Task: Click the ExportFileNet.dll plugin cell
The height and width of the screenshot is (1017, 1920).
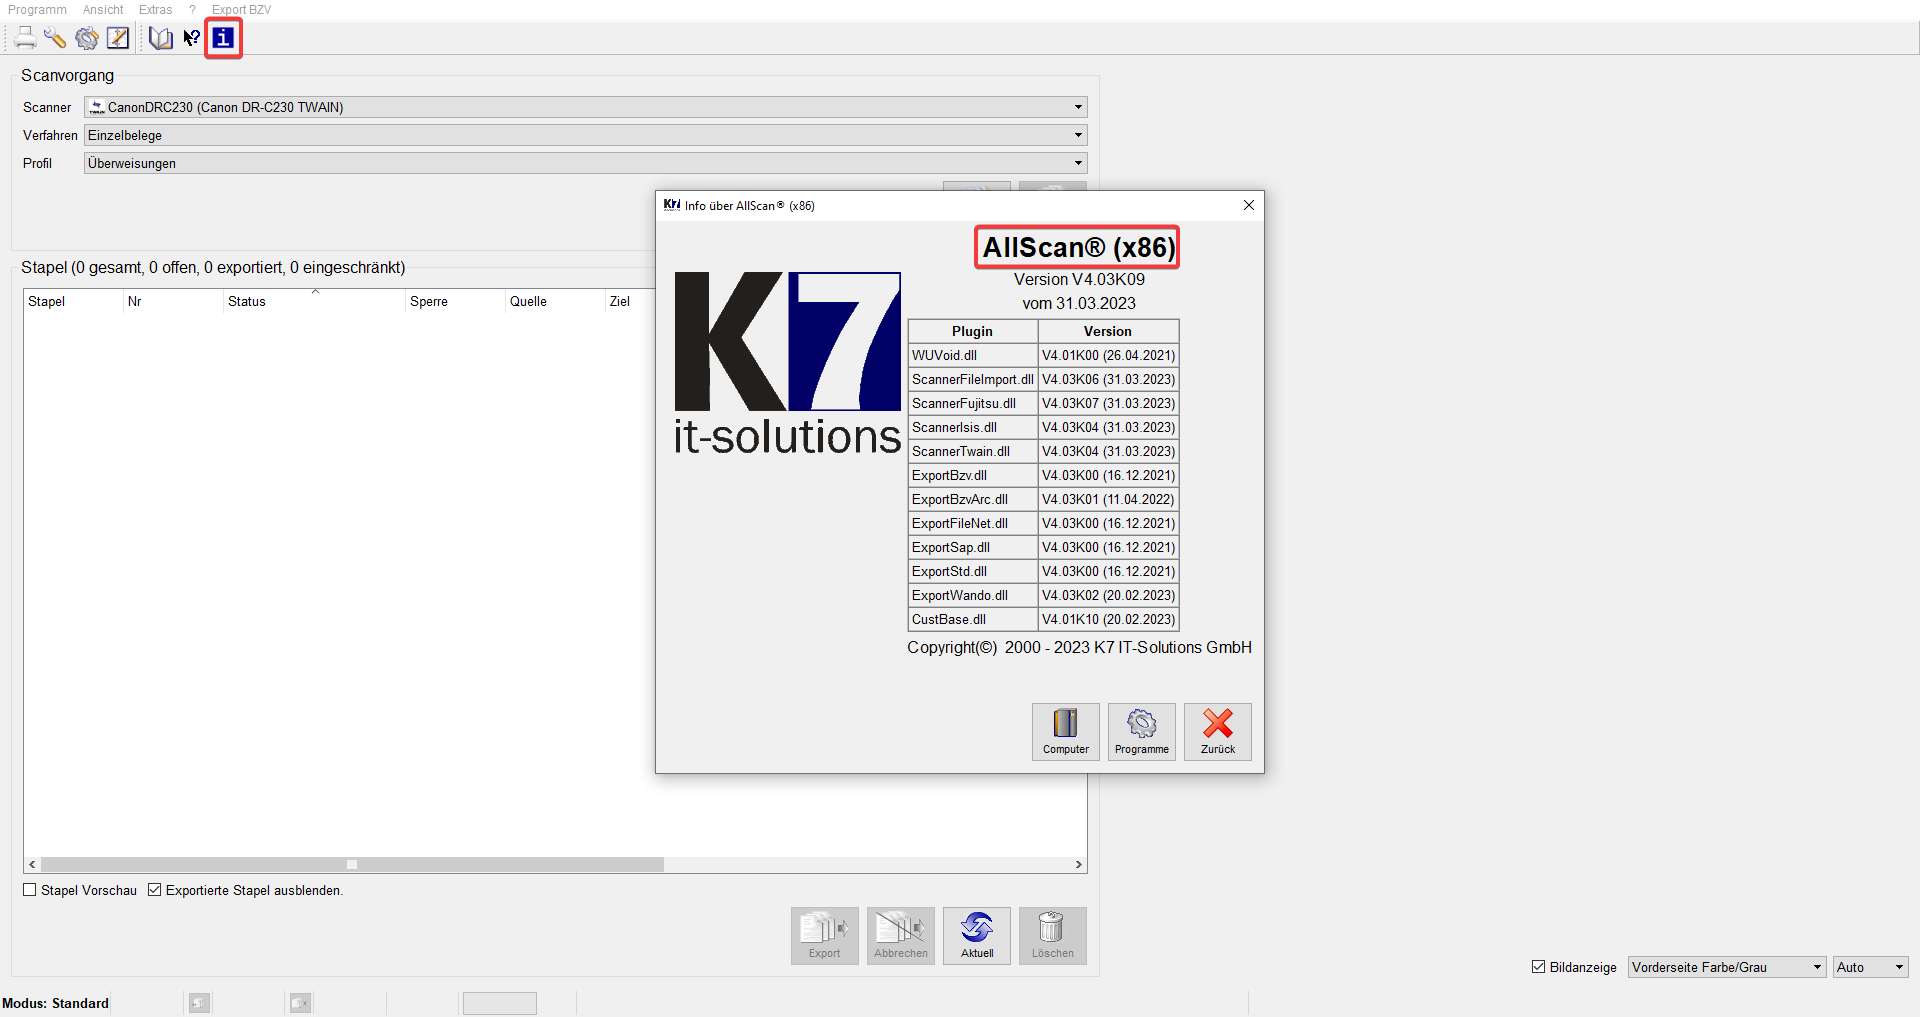Action: (x=973, y=523)
